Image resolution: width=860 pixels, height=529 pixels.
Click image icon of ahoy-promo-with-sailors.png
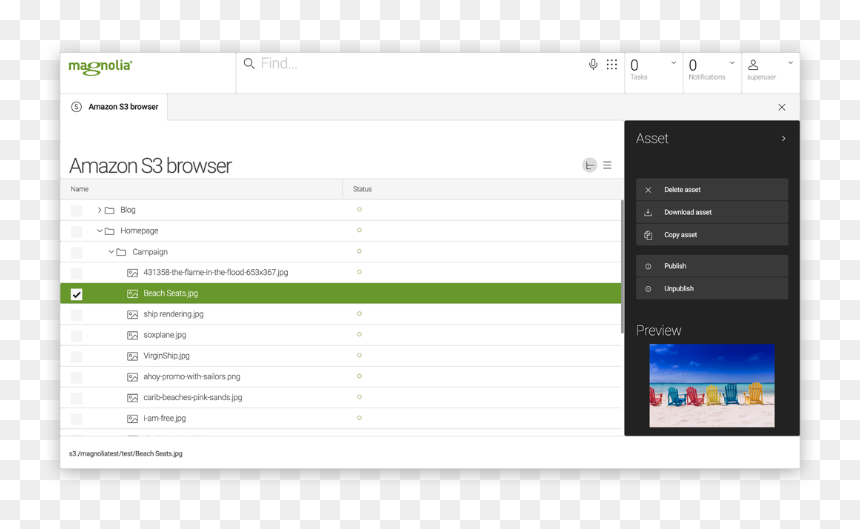132,377
